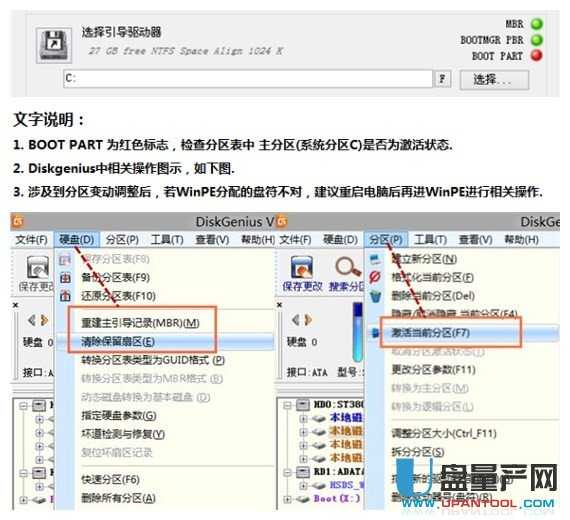Expand the Boot (X:) tree node

[x=287, y=499]
